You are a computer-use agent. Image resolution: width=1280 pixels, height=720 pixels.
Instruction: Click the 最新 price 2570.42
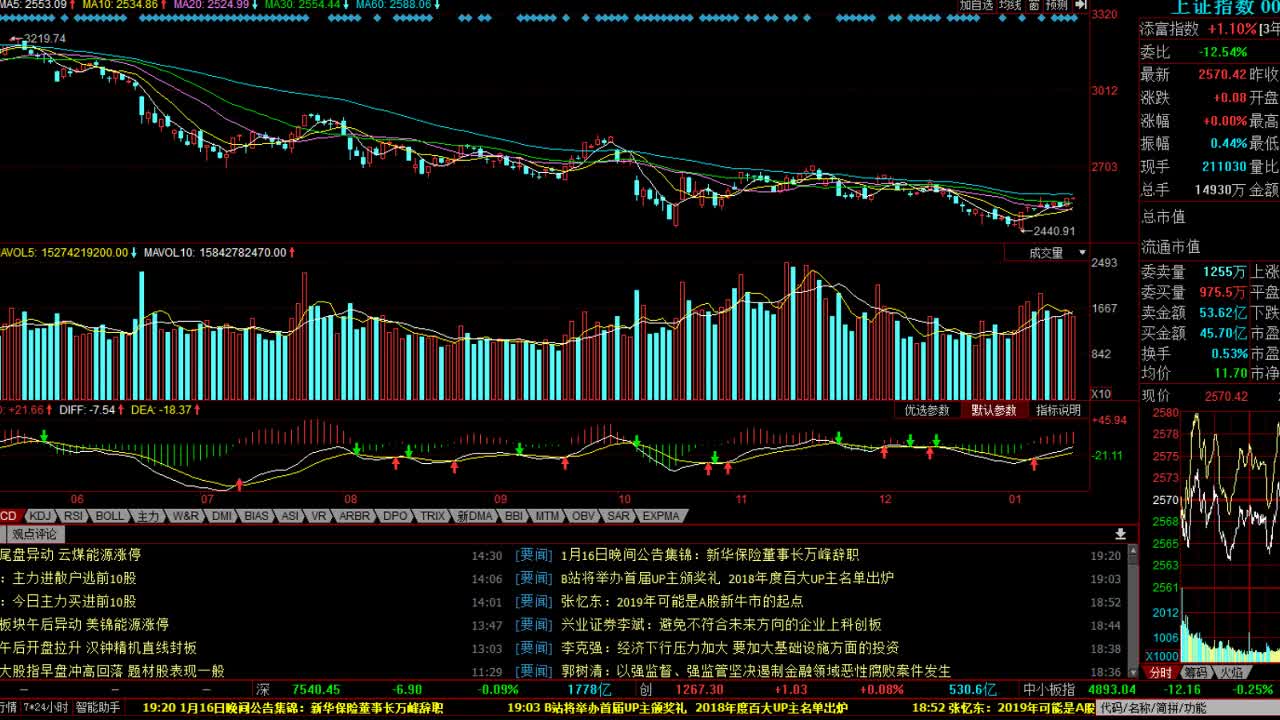(1222, 75)
